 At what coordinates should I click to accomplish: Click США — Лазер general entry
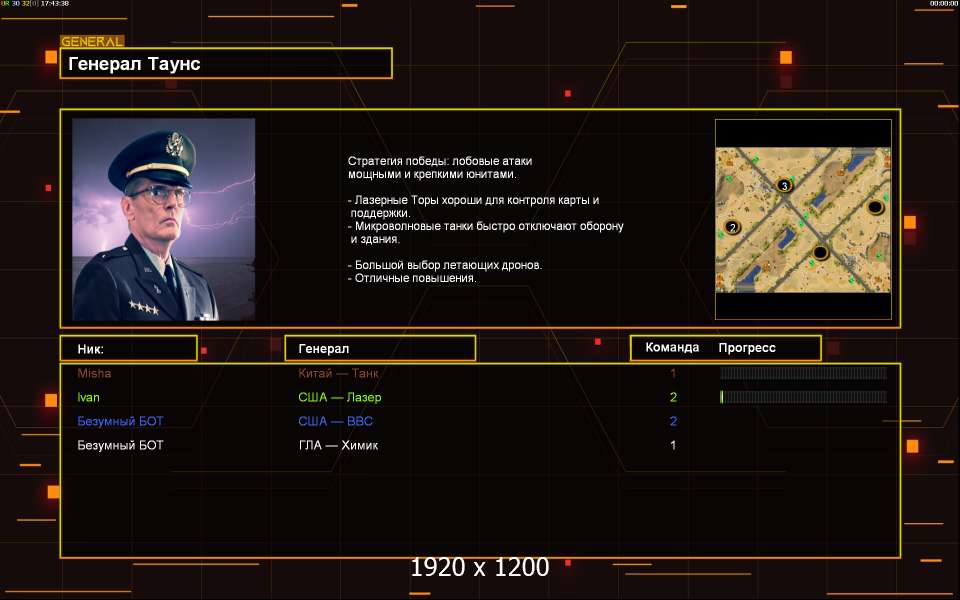point(340,397)
